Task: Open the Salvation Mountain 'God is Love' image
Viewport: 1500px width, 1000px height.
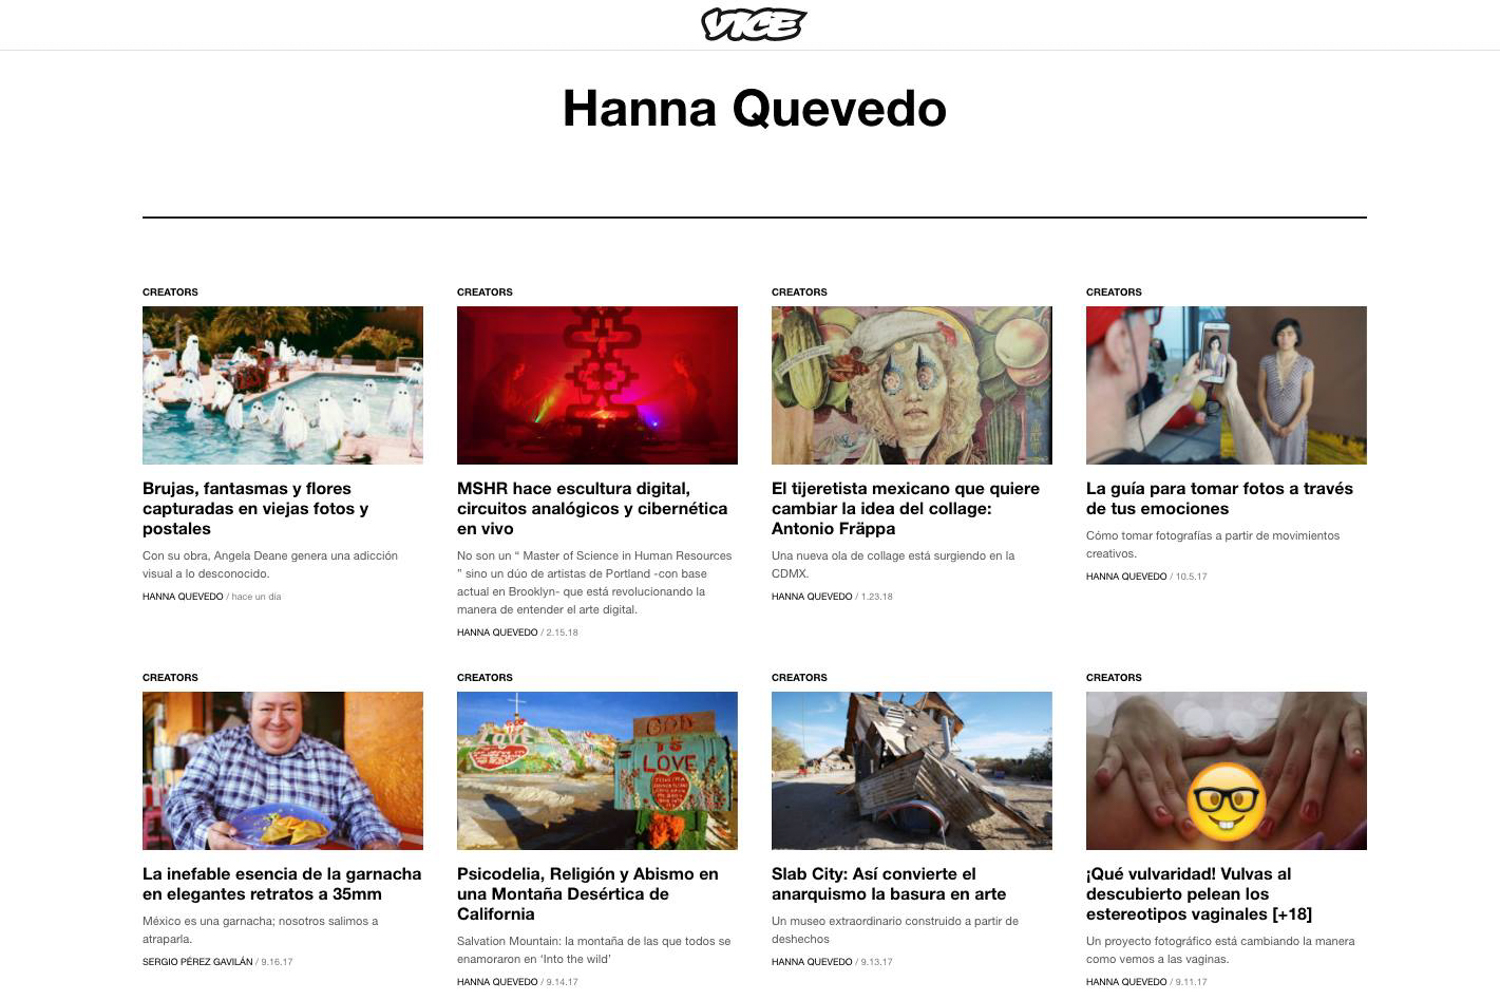Action: 597,771
